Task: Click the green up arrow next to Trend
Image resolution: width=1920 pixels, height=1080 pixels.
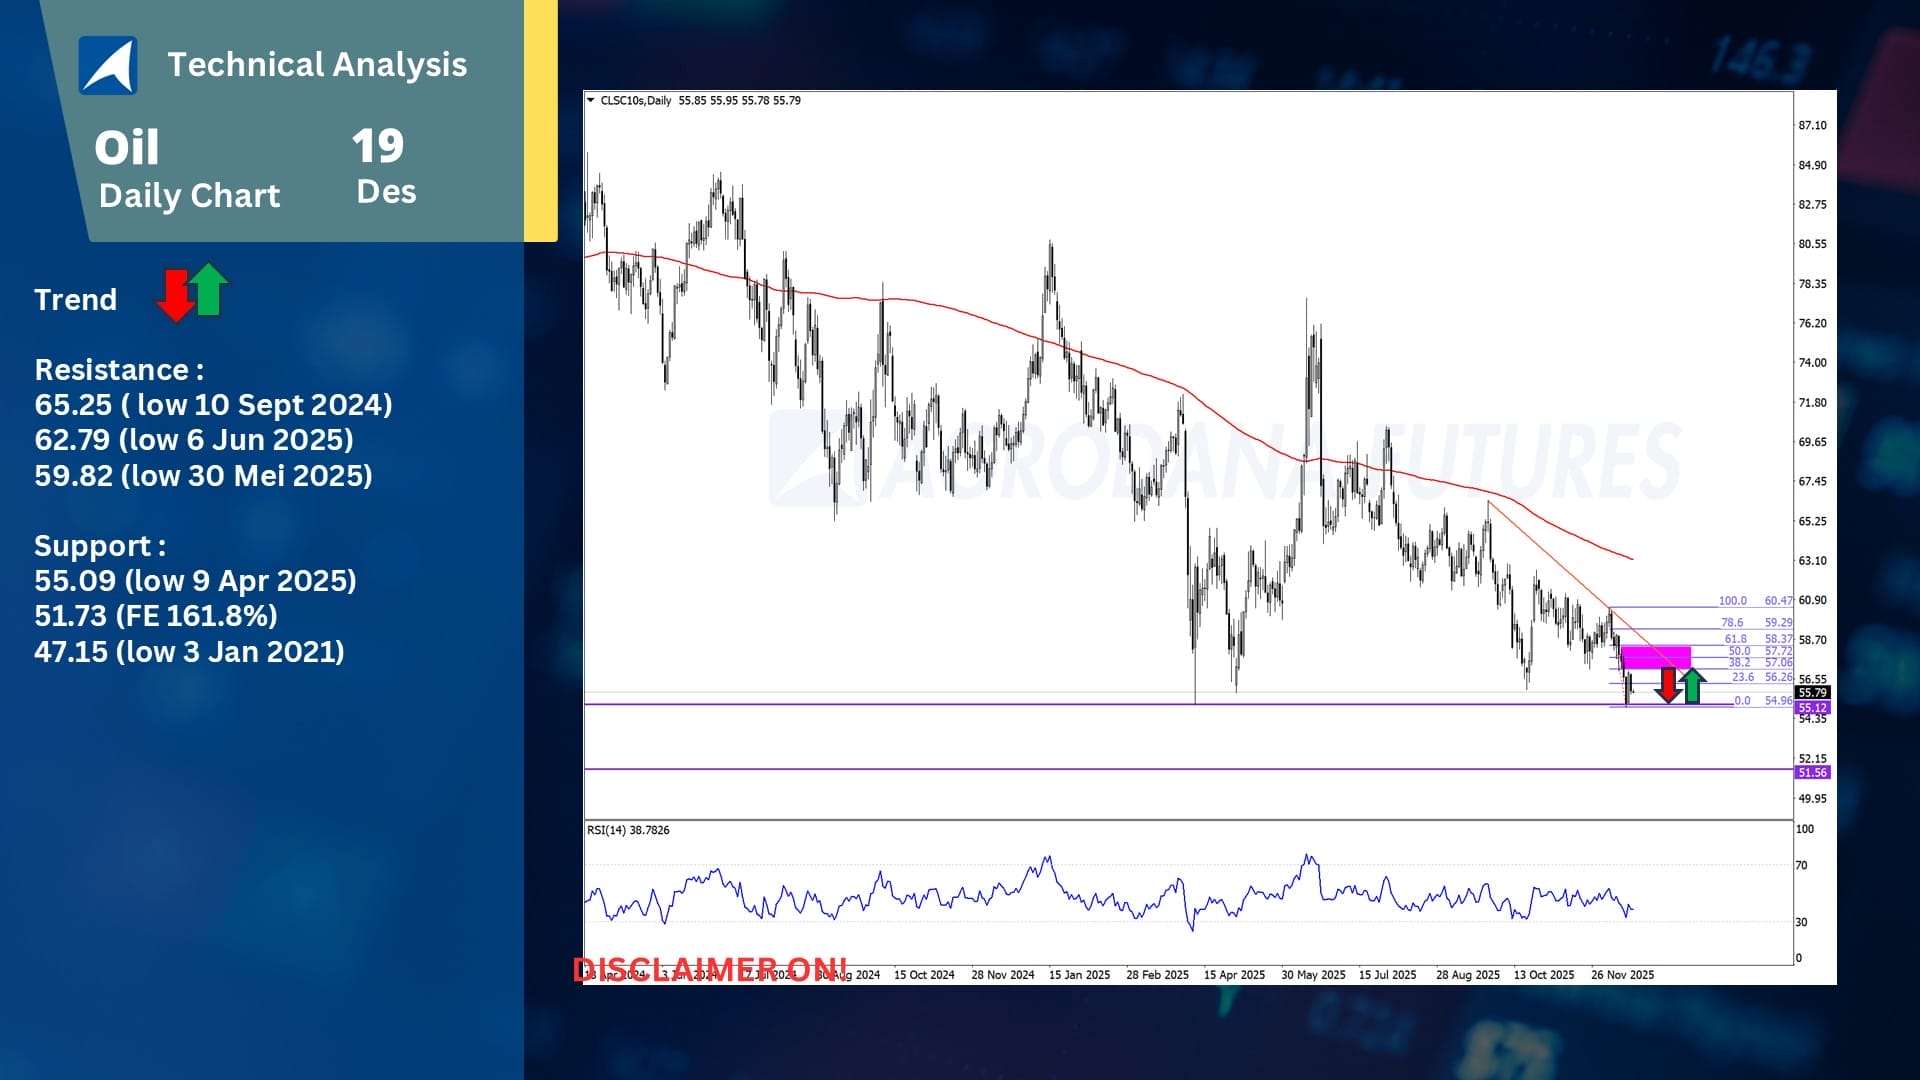Action: click(x=209, y=288)
